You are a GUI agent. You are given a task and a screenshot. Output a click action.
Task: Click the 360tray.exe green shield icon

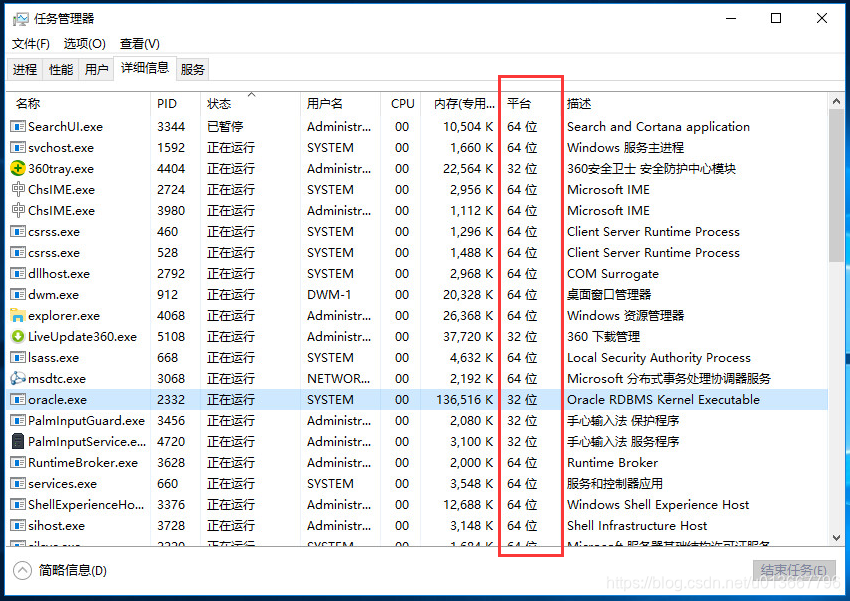pyautogui.click(x=18, y=169)
